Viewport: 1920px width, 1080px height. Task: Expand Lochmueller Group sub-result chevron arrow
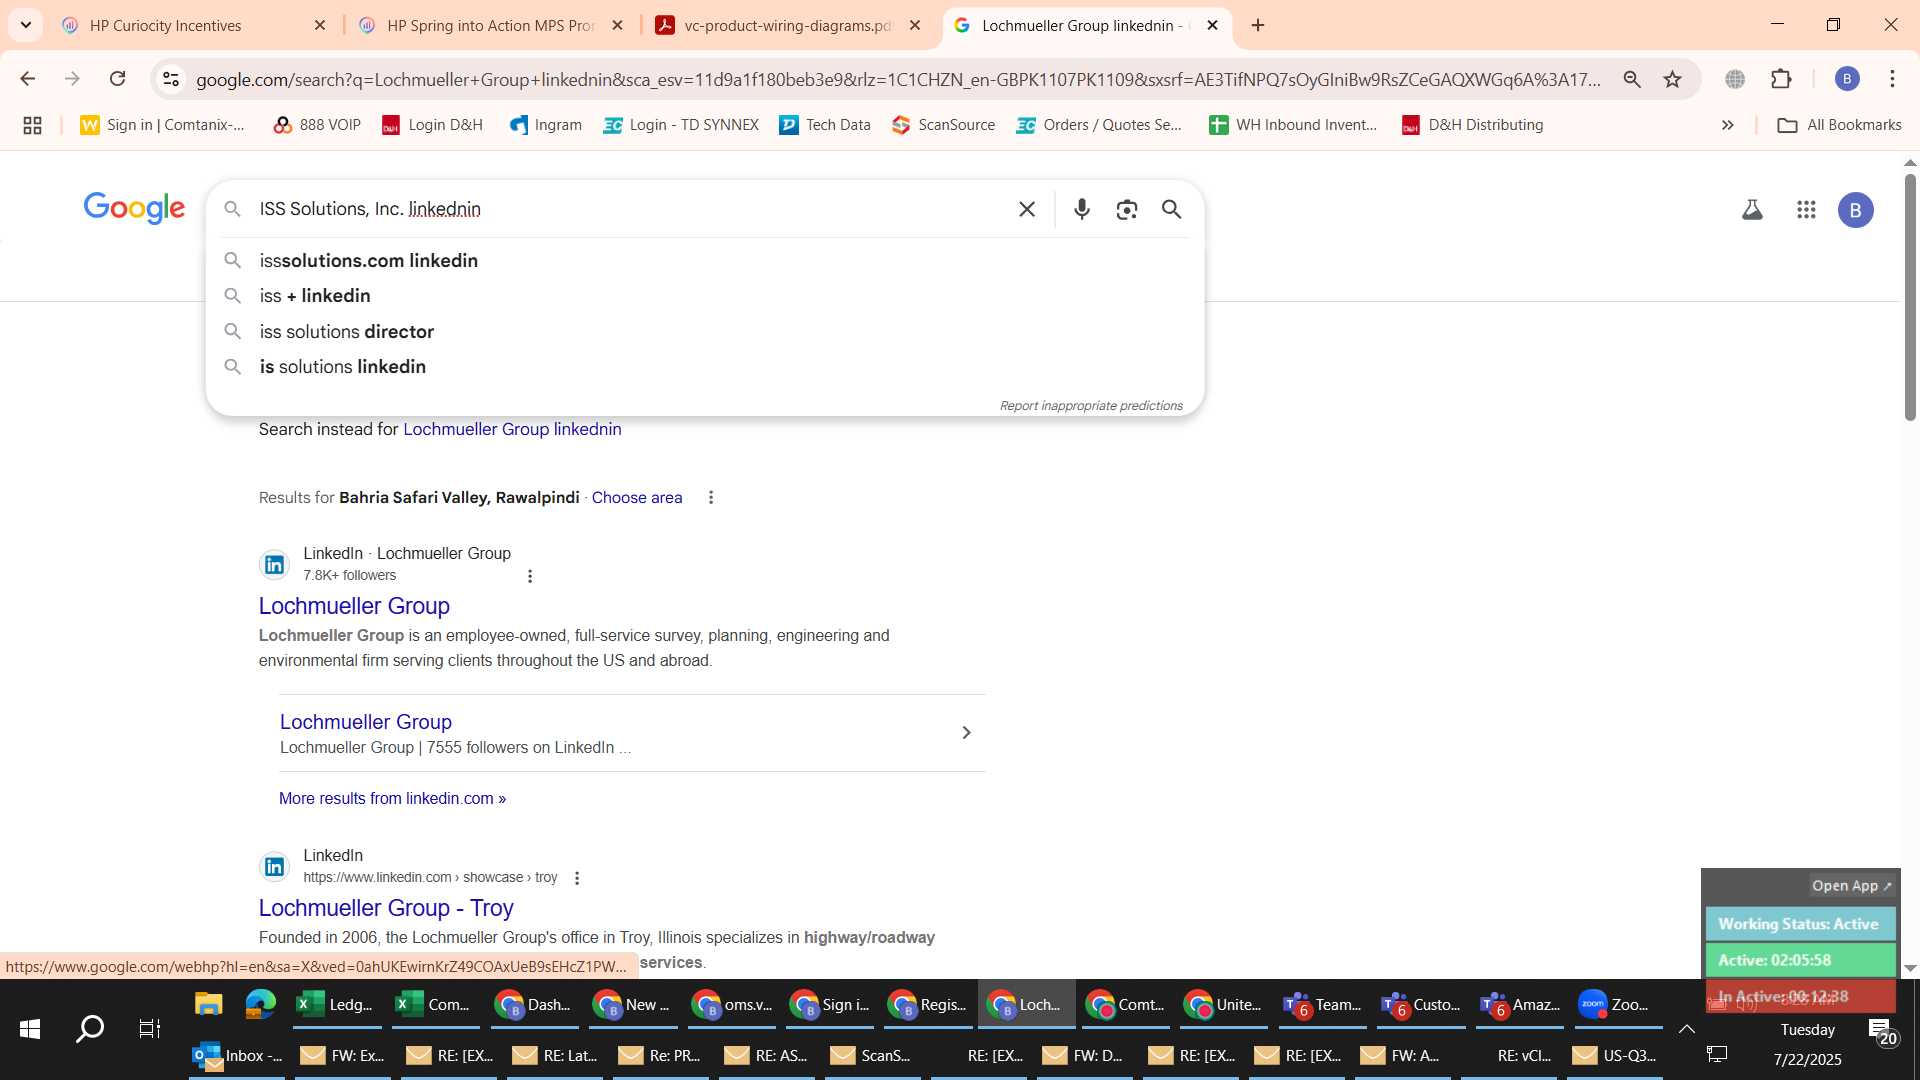click(966, 733)
